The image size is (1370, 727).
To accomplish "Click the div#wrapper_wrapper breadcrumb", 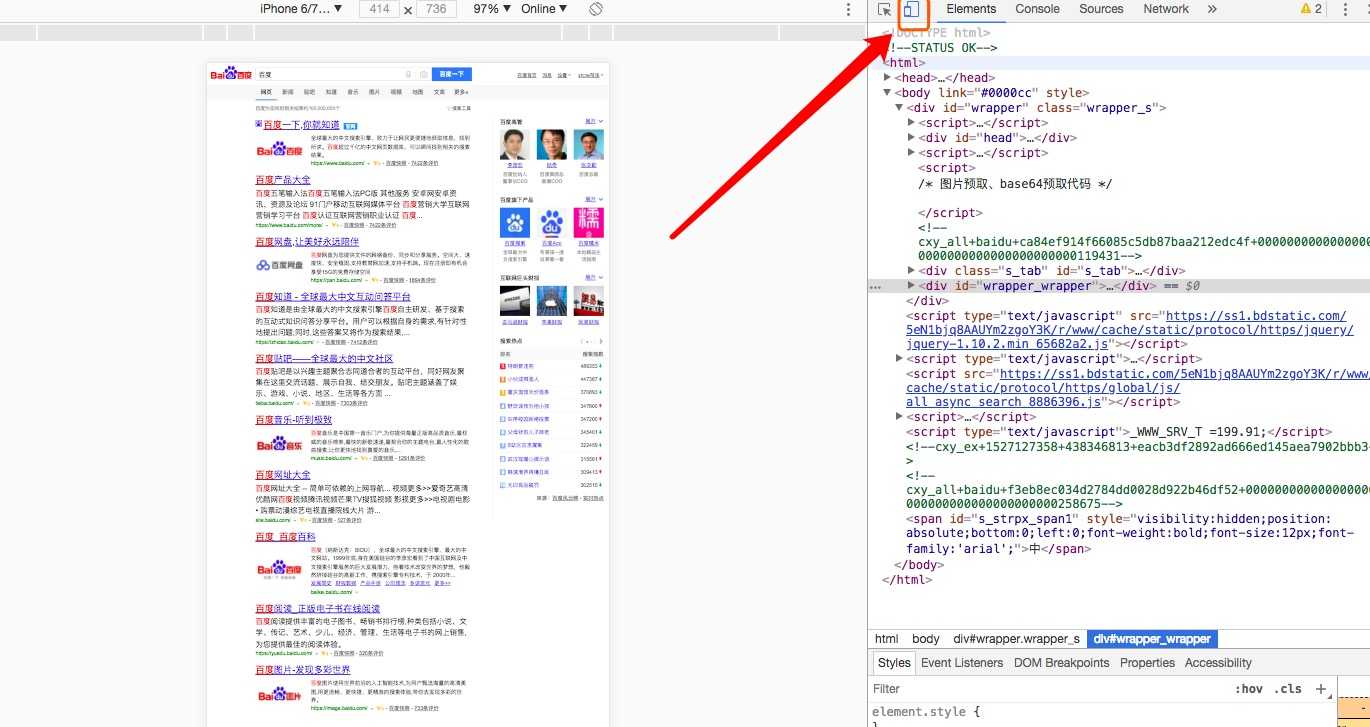I will point(1152,639).
